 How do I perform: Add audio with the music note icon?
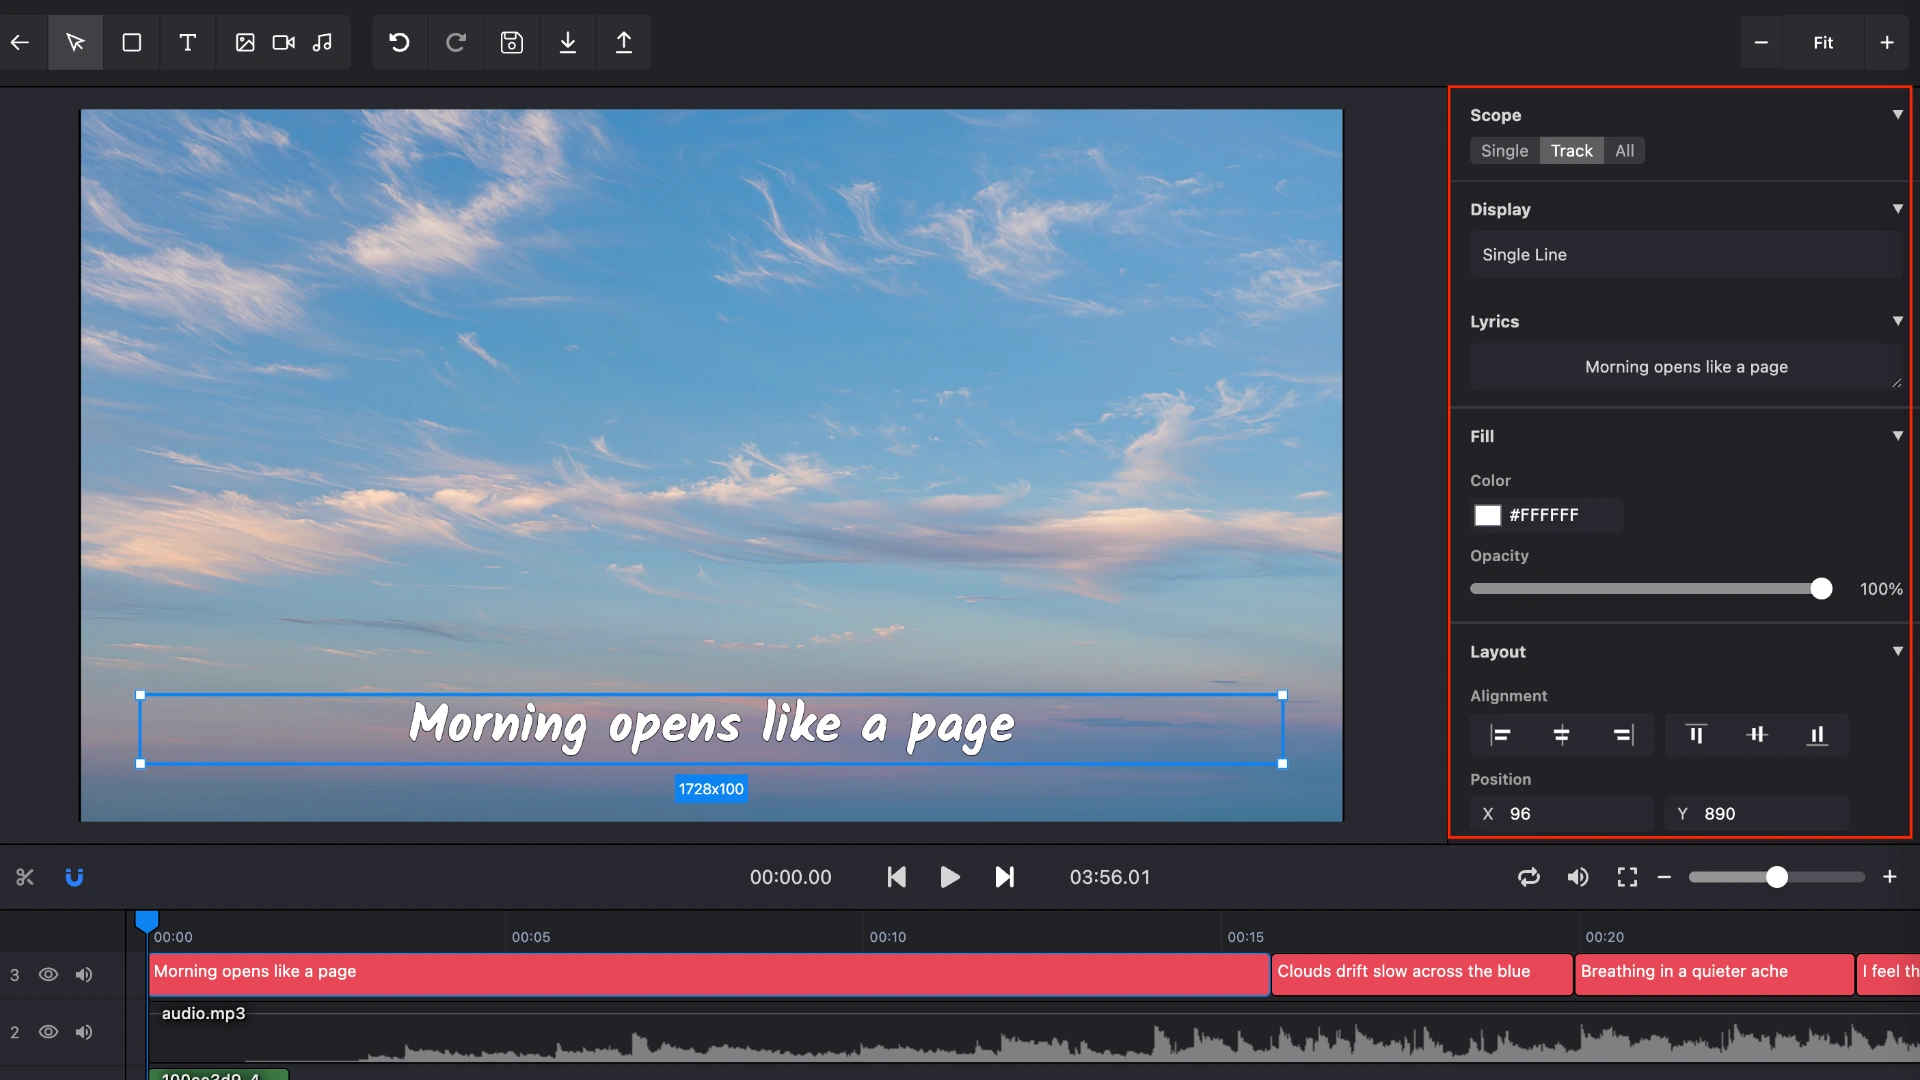tap(323, 42)
